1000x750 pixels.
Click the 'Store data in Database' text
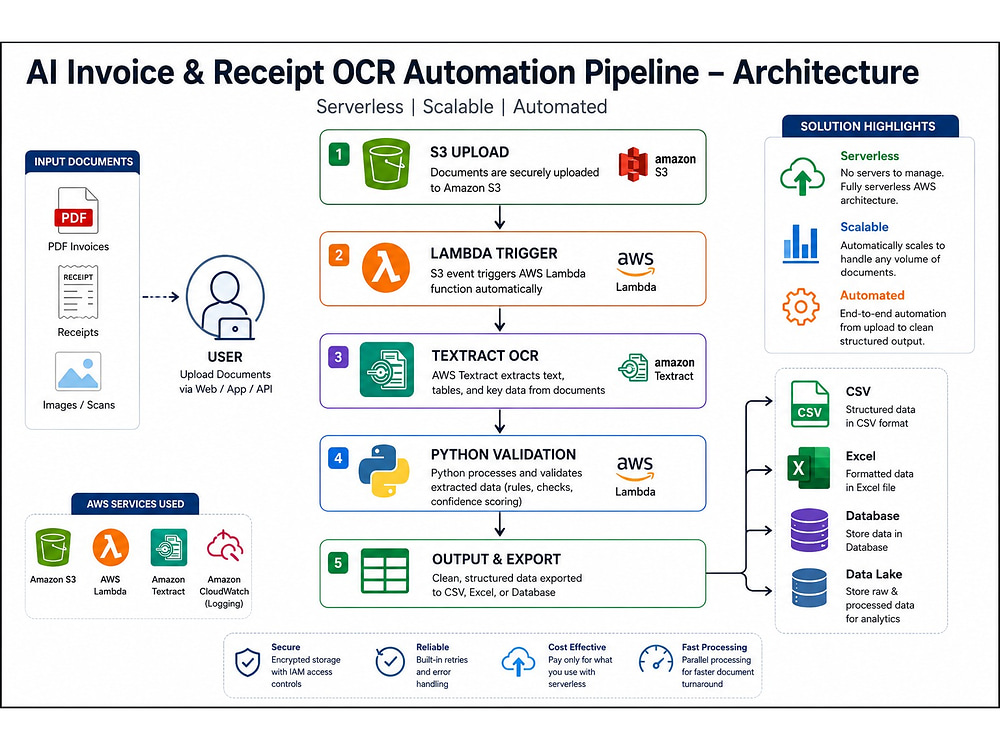(874, 540)
